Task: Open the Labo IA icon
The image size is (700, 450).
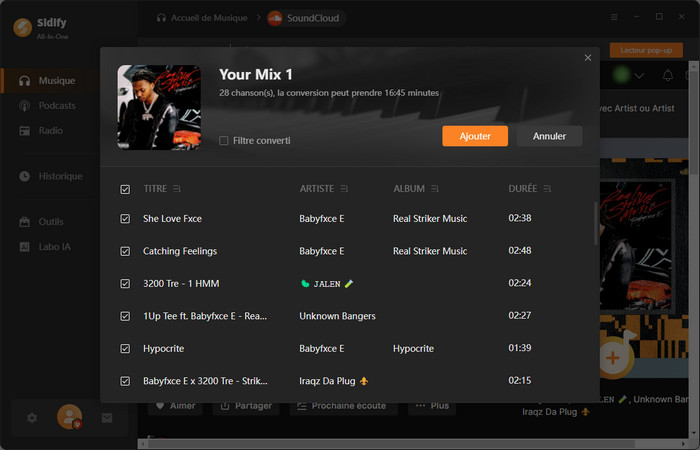Action: pos(26,246)
